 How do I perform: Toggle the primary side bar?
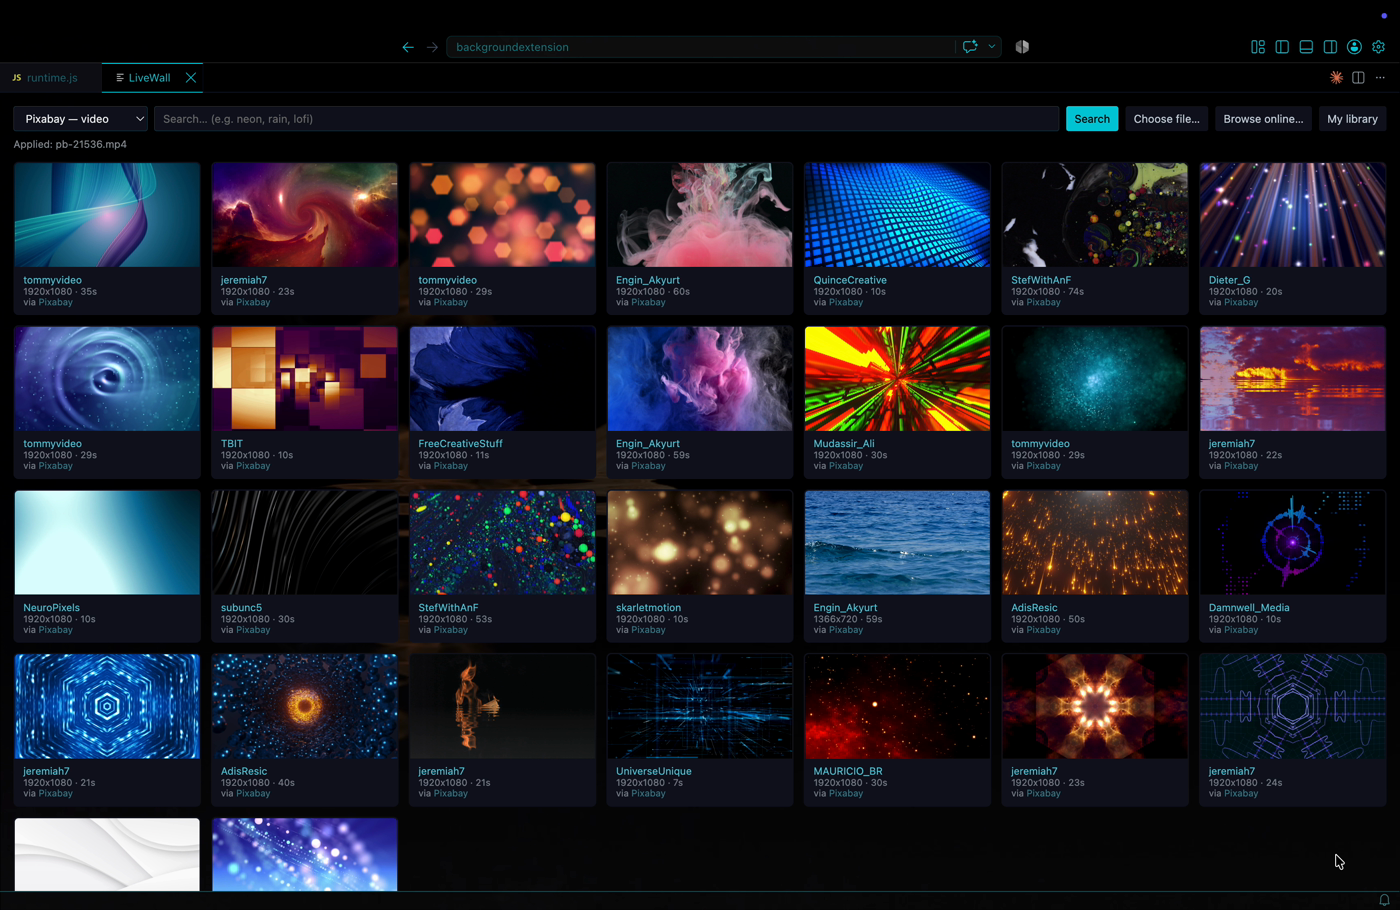1282,47
